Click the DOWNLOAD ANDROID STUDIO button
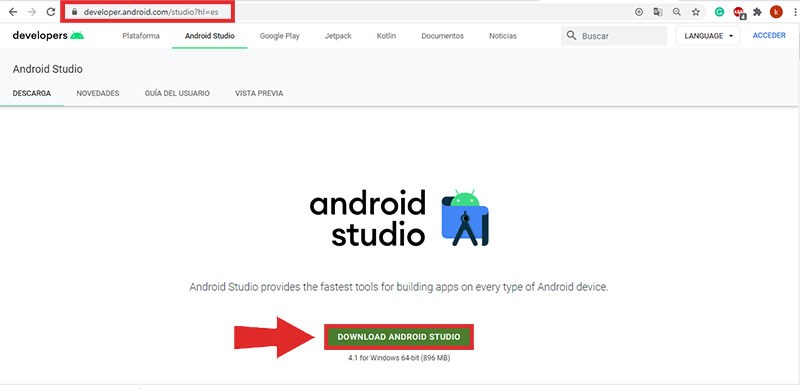800x390 pixels. pyautogui.click(x=399, y=337)
